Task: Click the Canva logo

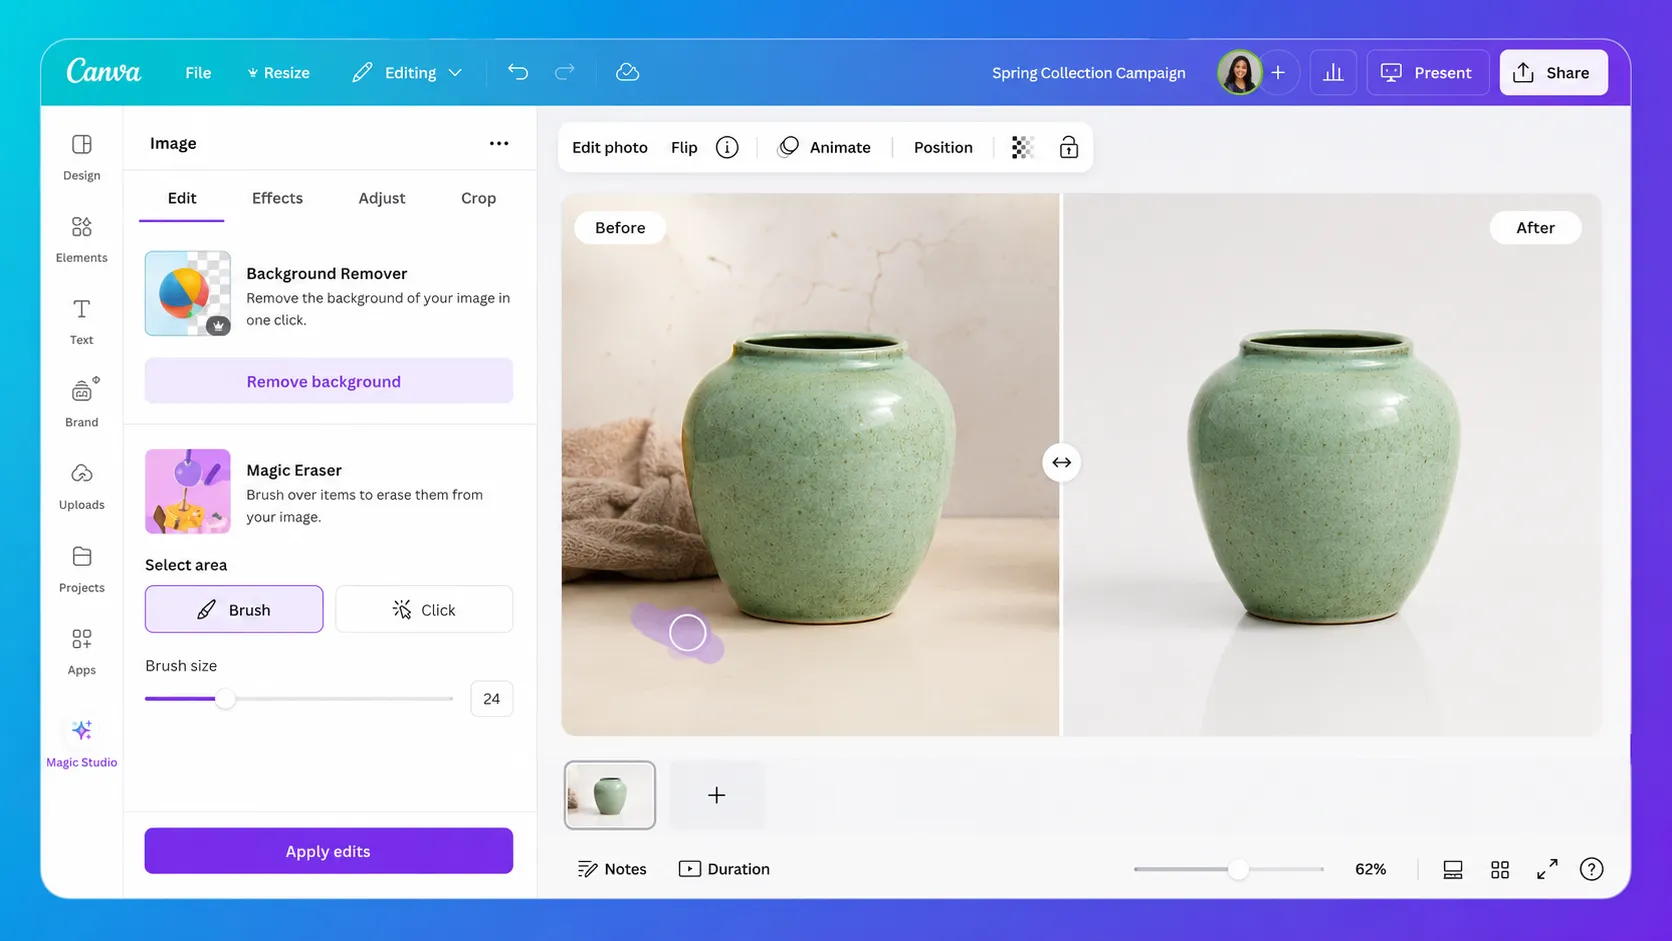Action: 104,71
